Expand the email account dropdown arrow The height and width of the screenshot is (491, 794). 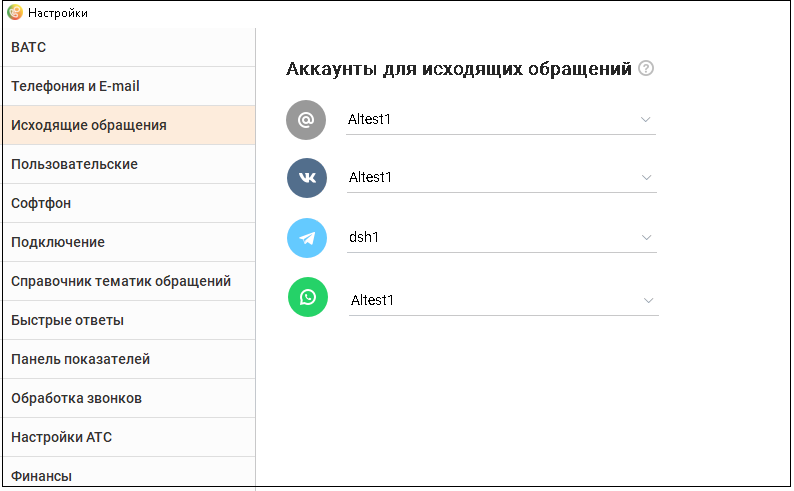click(x=645, y=119)
